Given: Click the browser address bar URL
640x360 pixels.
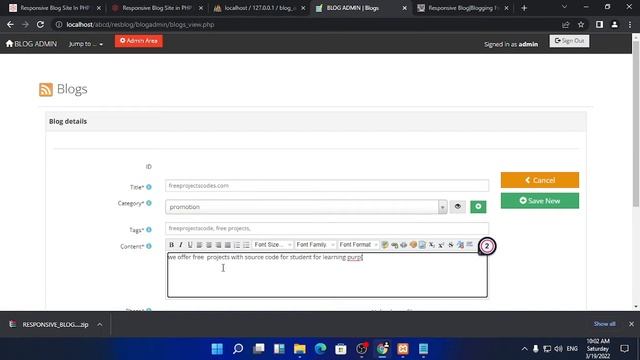Looking at the screenshot, I should click(x=140, y=24).
